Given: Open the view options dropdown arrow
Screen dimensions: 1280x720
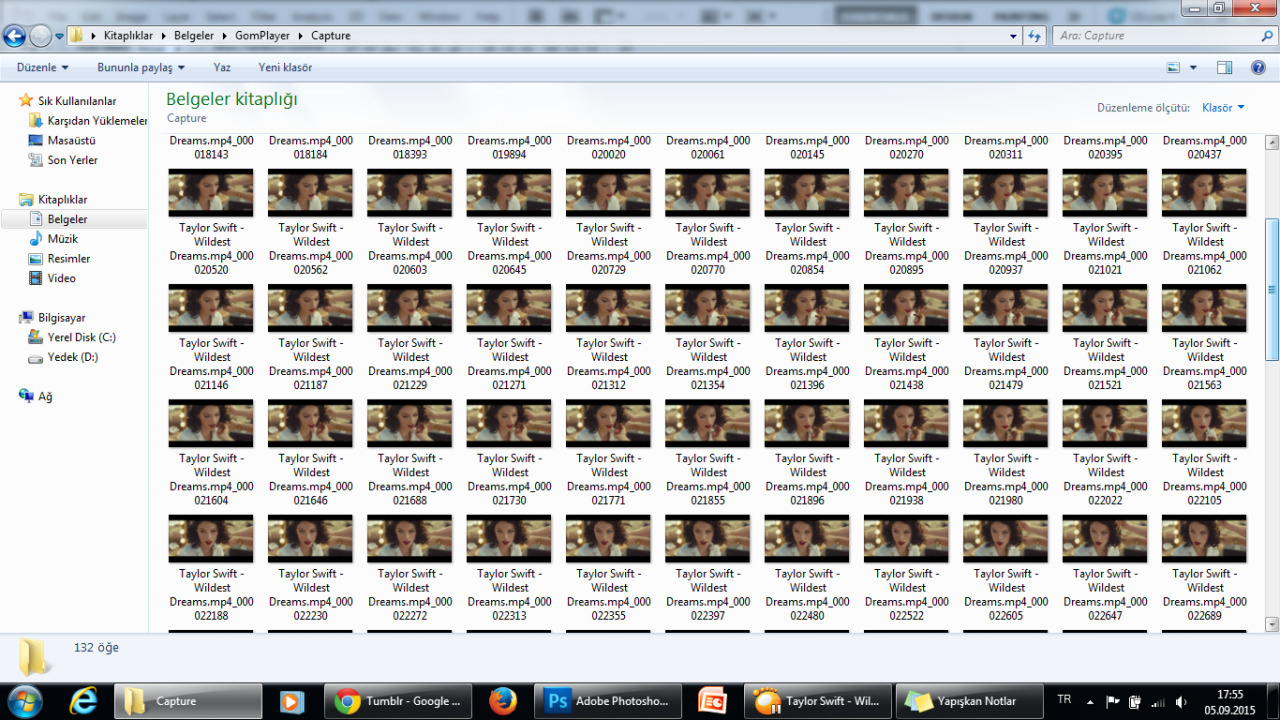Looking at the screenshot, I should (1193, 68).
